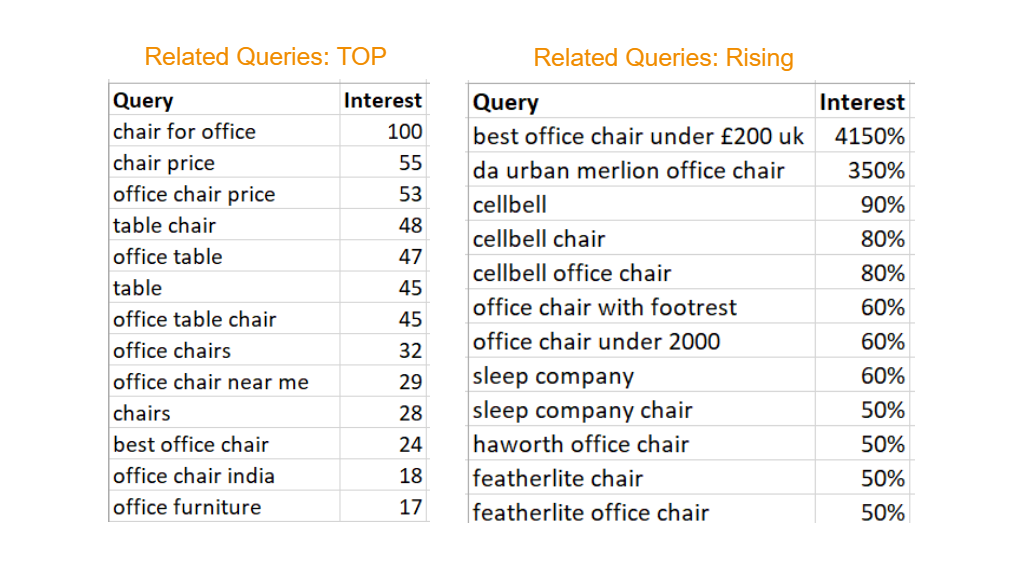Select the 'office chair price' cell
This screenshot has width=1029, height=565.
pos(194,195)
